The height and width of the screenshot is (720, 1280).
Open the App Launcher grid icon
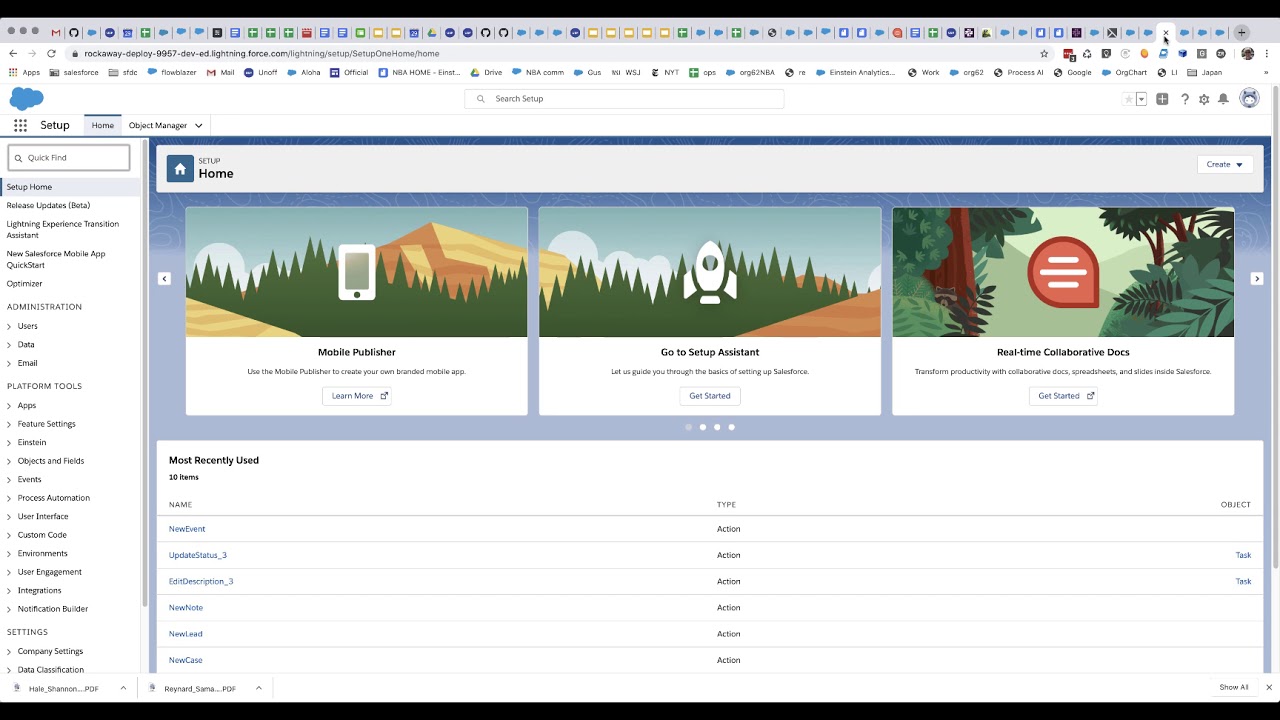[x=20, y=125]
